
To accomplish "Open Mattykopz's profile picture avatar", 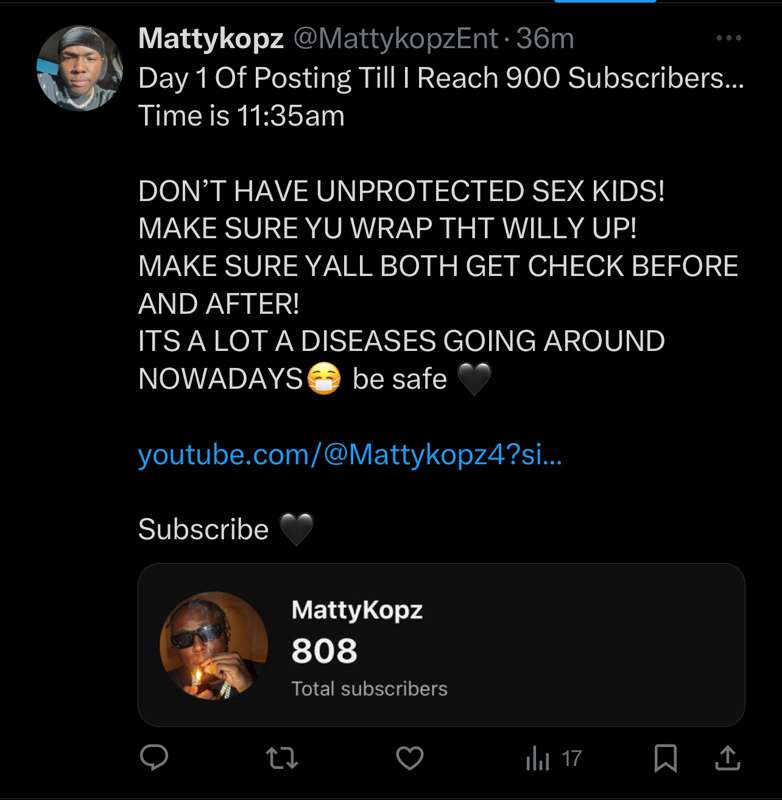I will pos(79,69).
